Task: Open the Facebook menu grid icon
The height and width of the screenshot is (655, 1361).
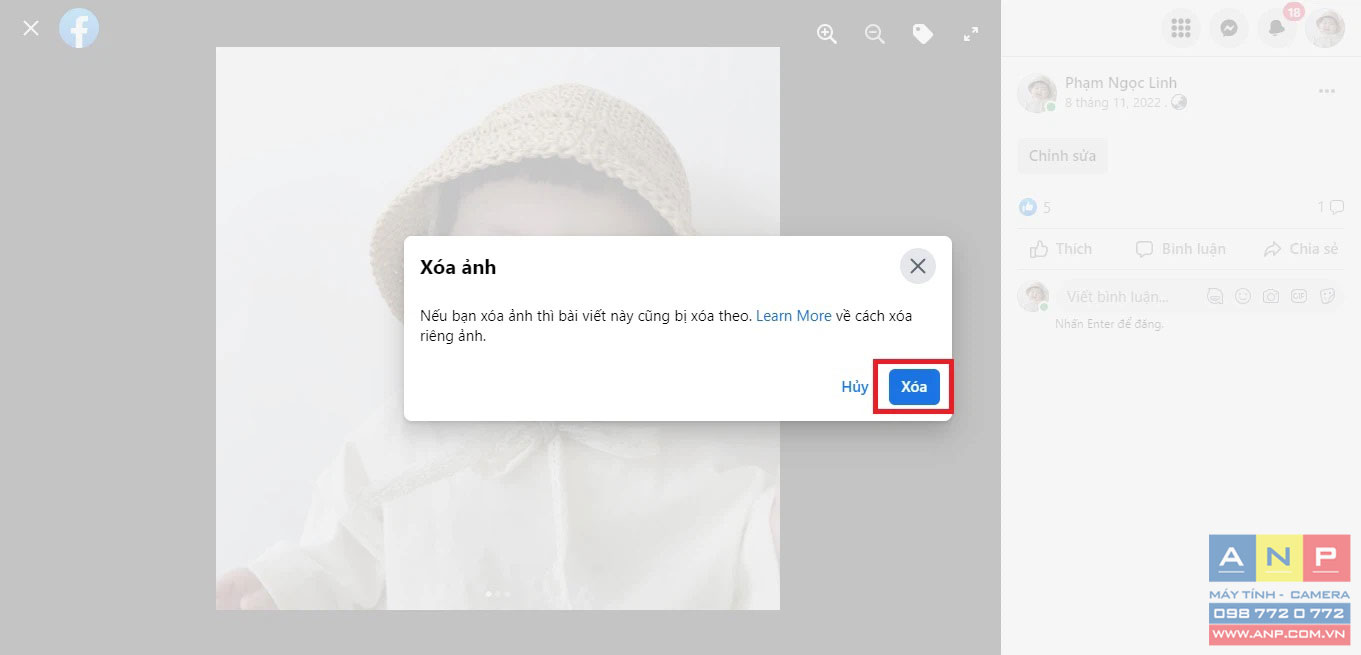Action: pyautogui.click(x=1181, y=28)
